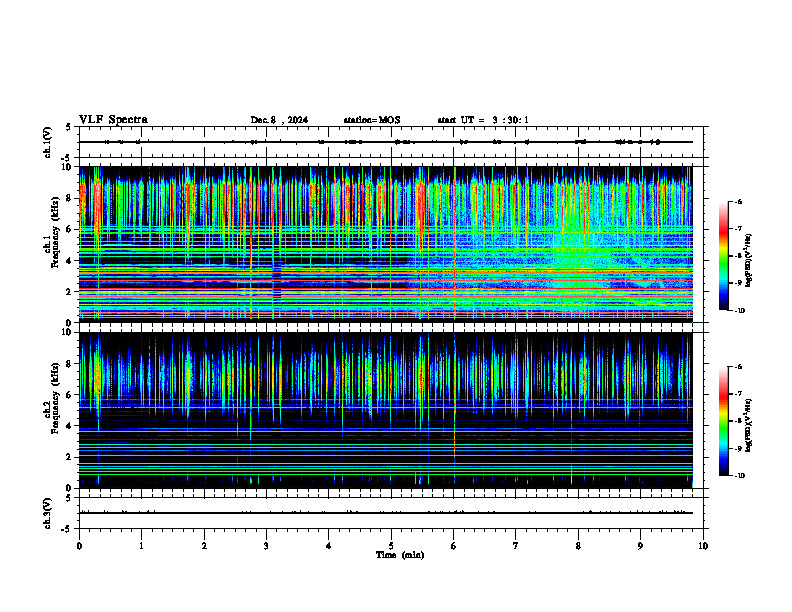Click the ch.3 voltage waveform trace
The image size is (792, 612).
[x=385, y=513]
